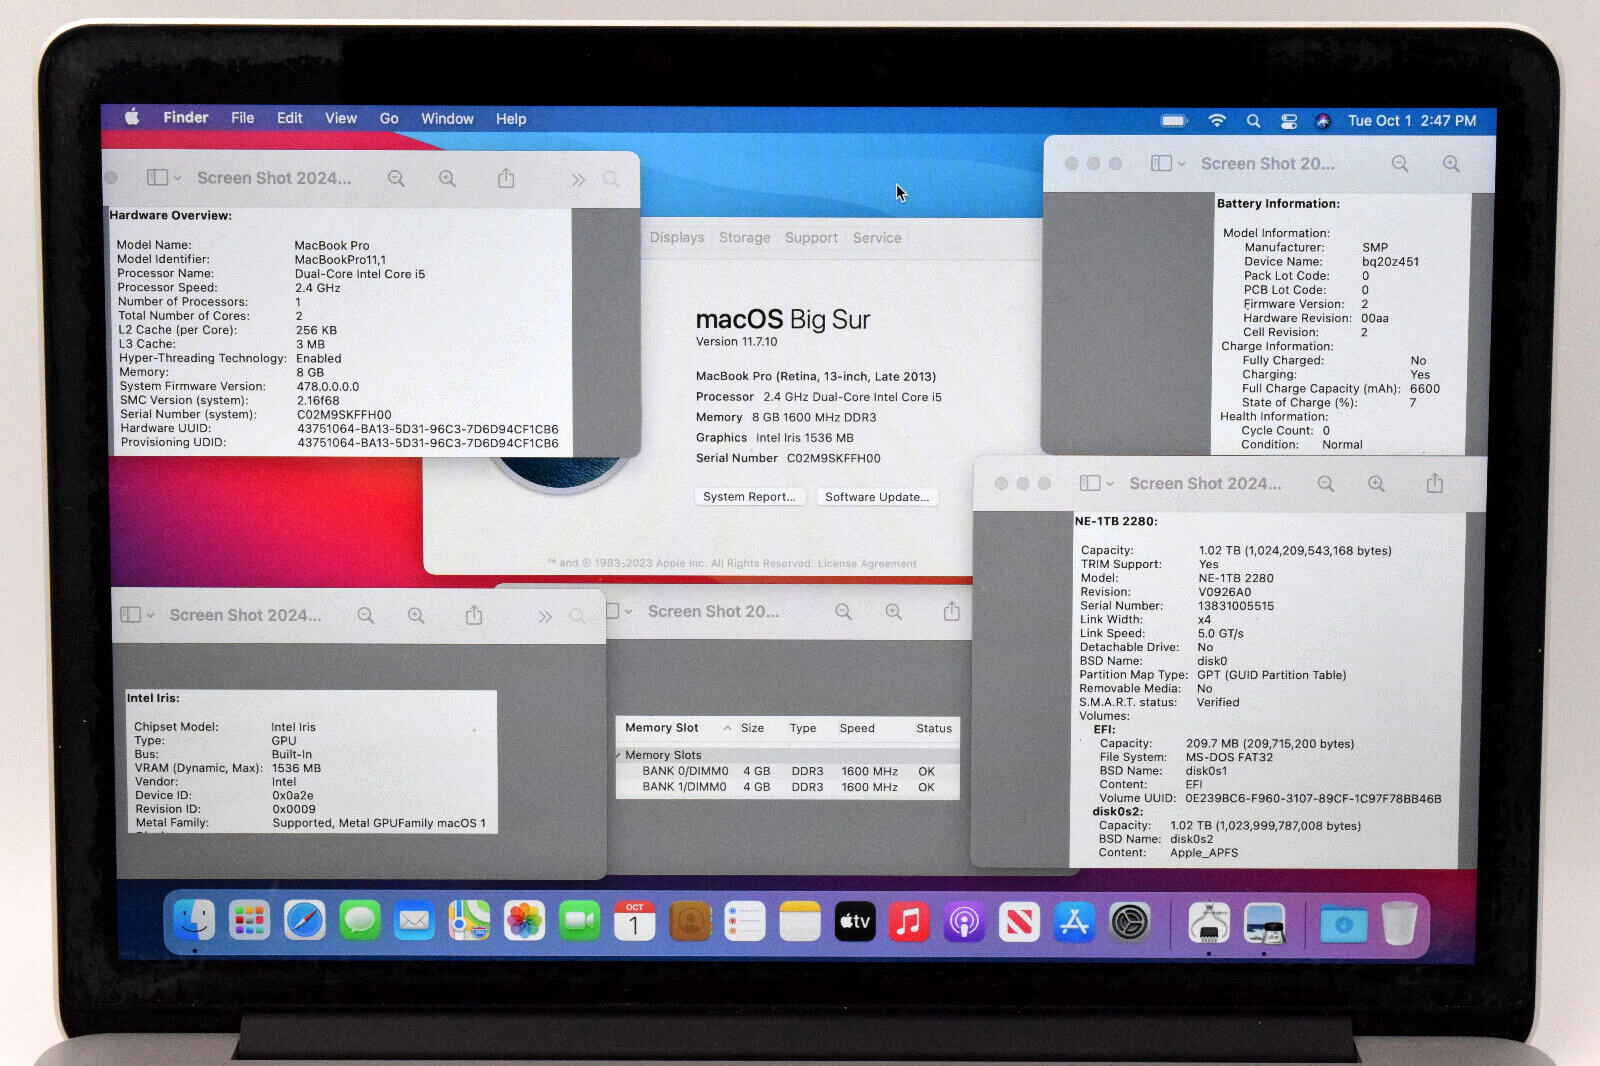Viewport: 1600px width, 1066px height.
Task: Zoom in on Battery Information Preview window
Action: pyautogui.click(x=1451, y=164)
